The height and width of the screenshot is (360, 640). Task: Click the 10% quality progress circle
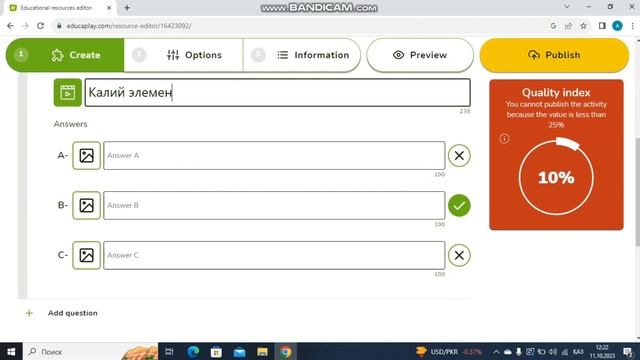pos(556,178)
